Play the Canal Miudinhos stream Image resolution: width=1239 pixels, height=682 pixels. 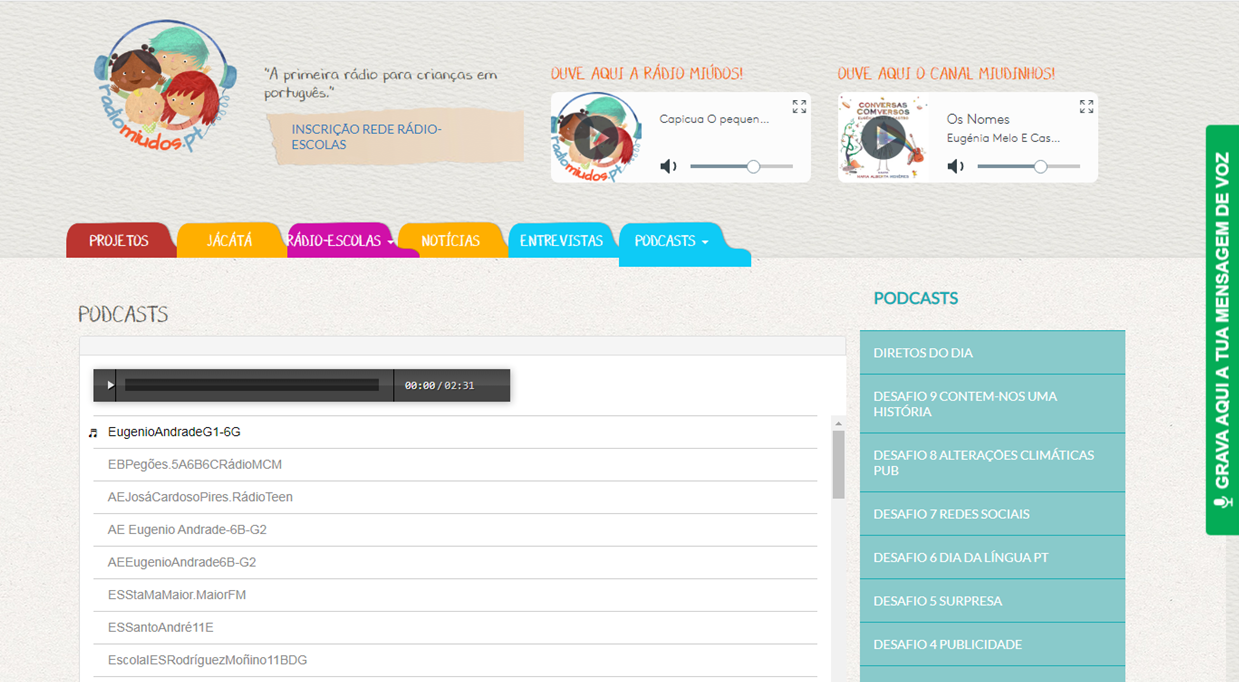coord(884,138)
